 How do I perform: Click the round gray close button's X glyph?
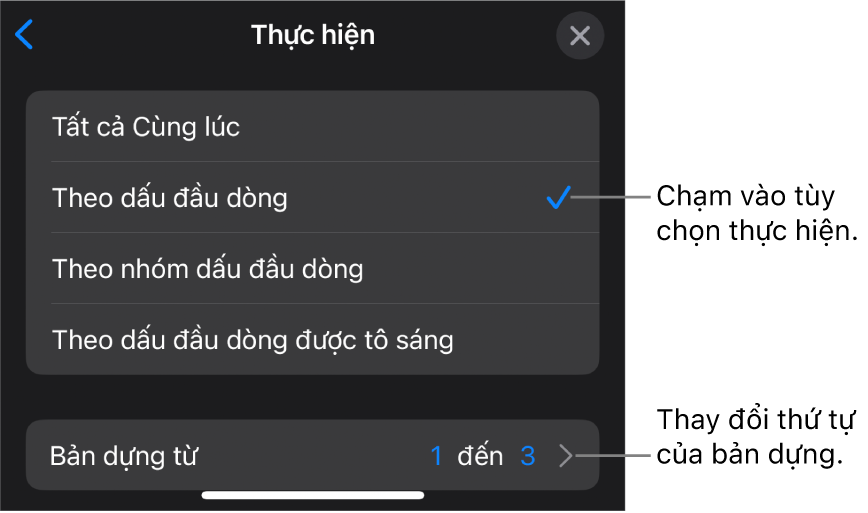[580, 37]
